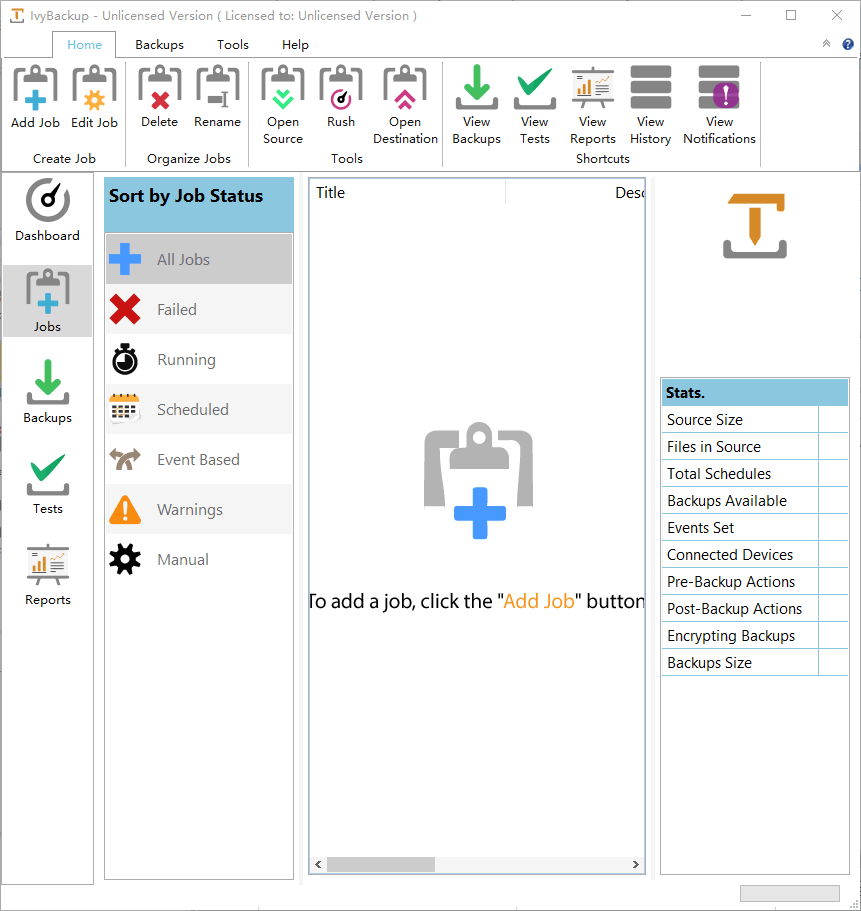
Task: Open Backups in the sidebar
Action: [x=48, y=392]
